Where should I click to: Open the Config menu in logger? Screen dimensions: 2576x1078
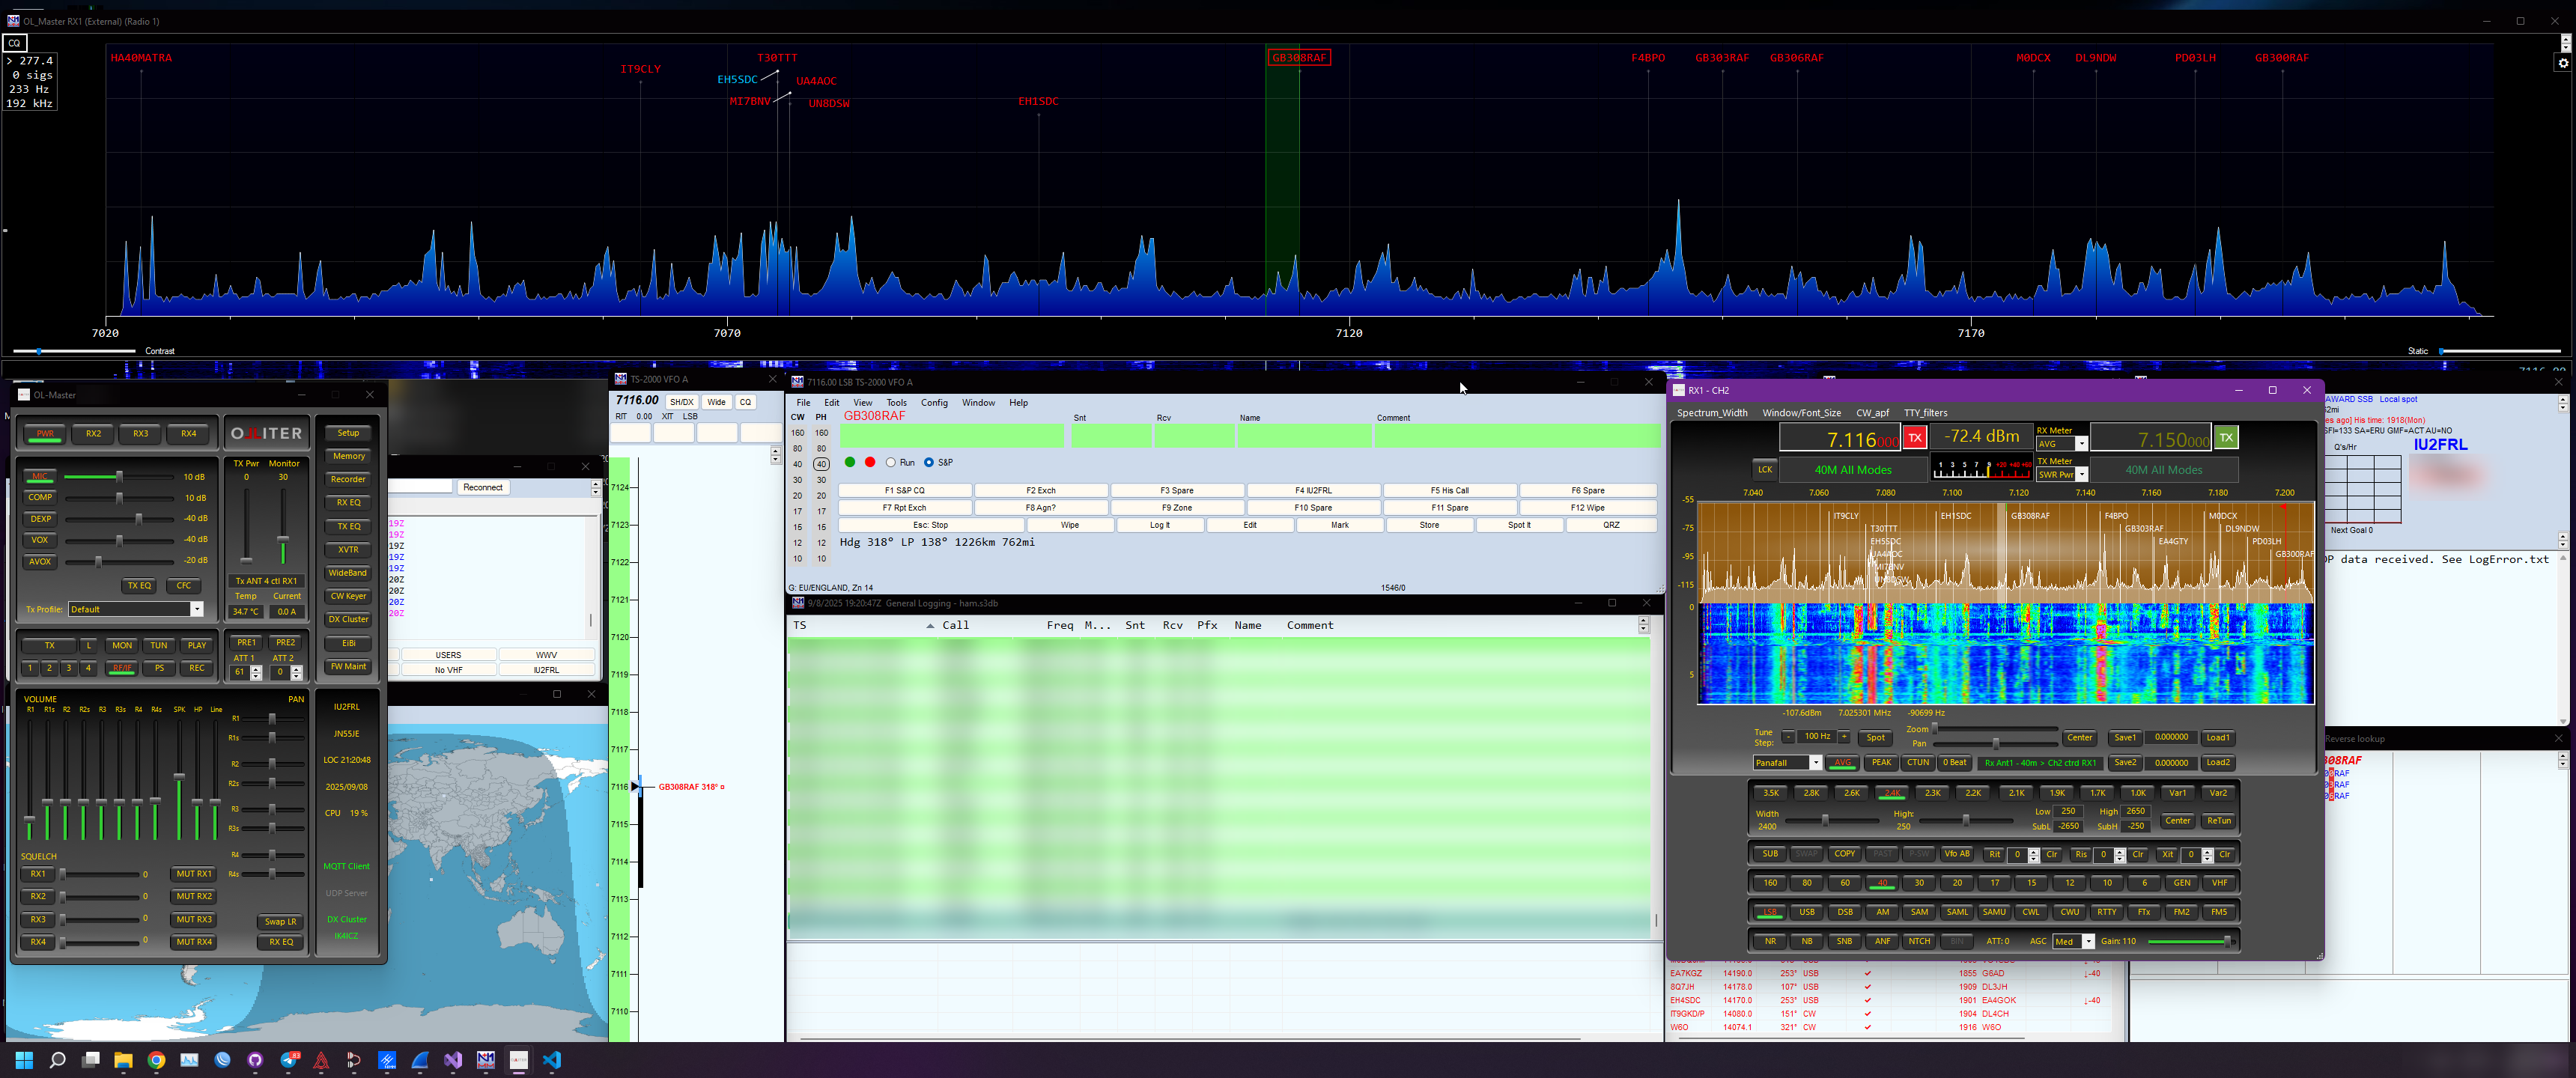(934, 403)
